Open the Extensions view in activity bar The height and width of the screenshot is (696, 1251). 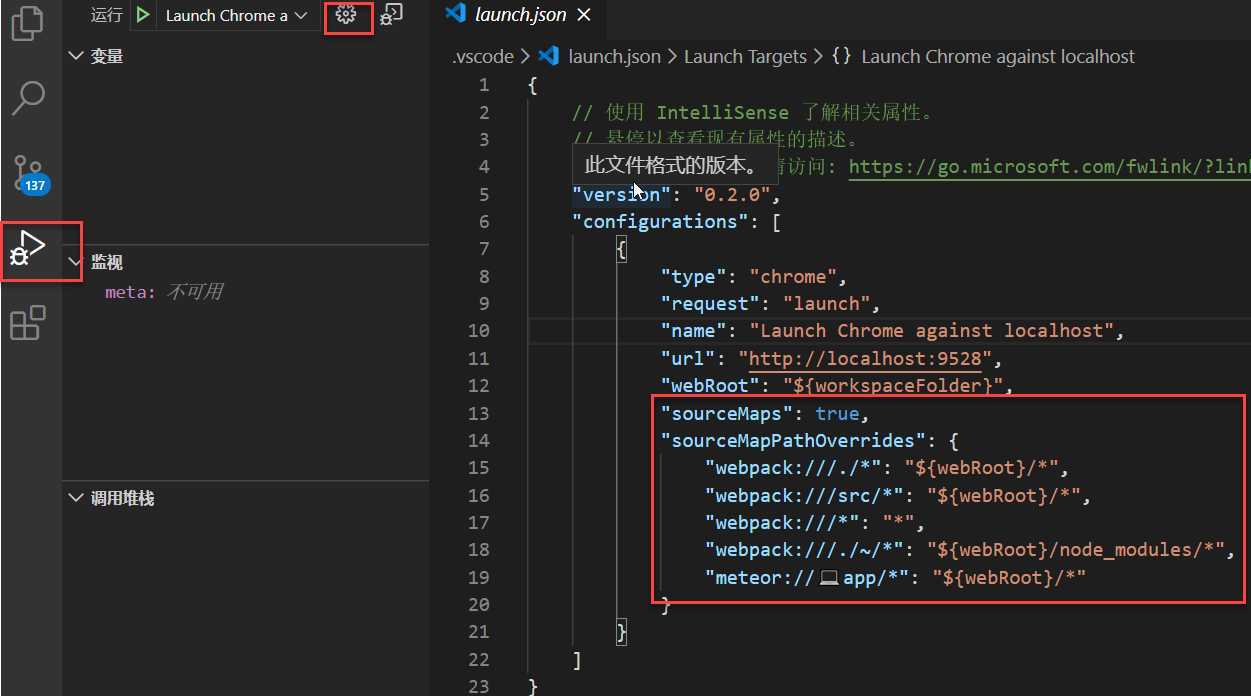pos(28,323)
